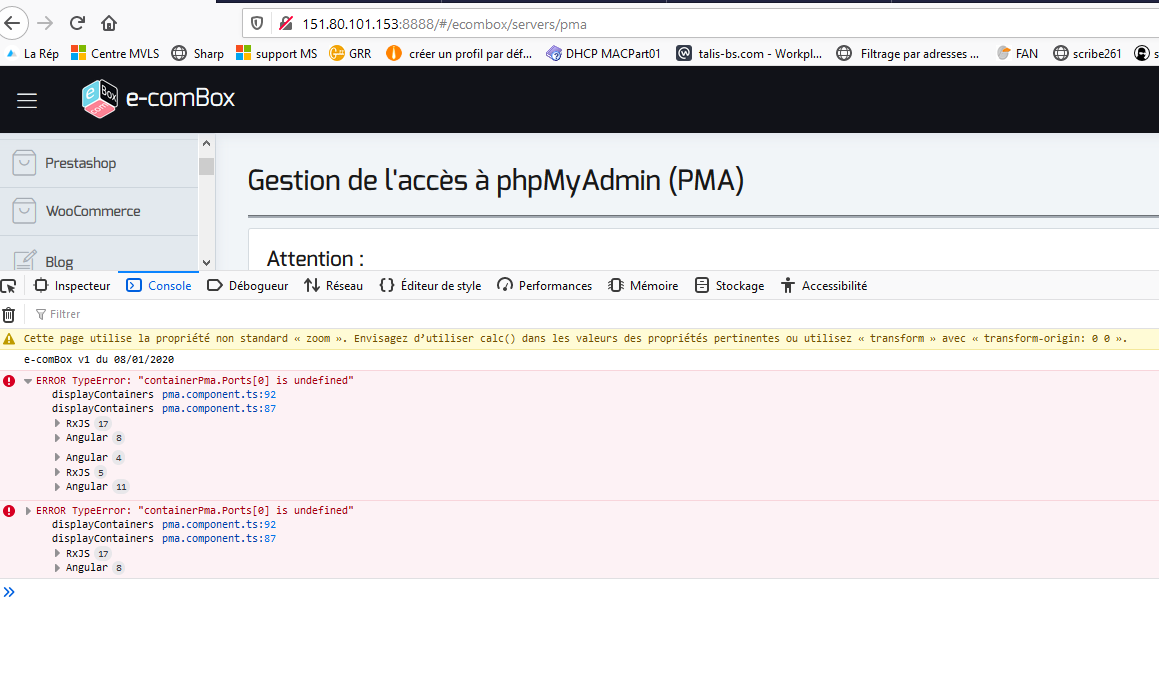Go back with the browser back arrow
The width and height of the screenshot is (1159, 678).
pos(12,23)
